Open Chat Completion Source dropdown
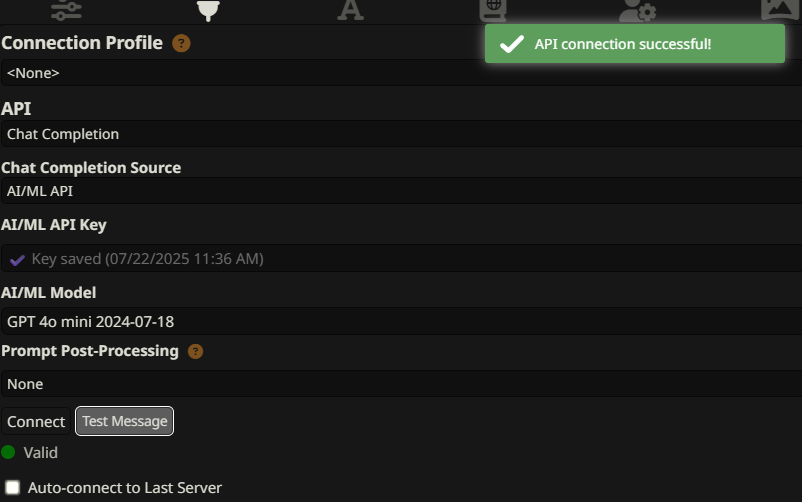 click(x=400, y=191)
